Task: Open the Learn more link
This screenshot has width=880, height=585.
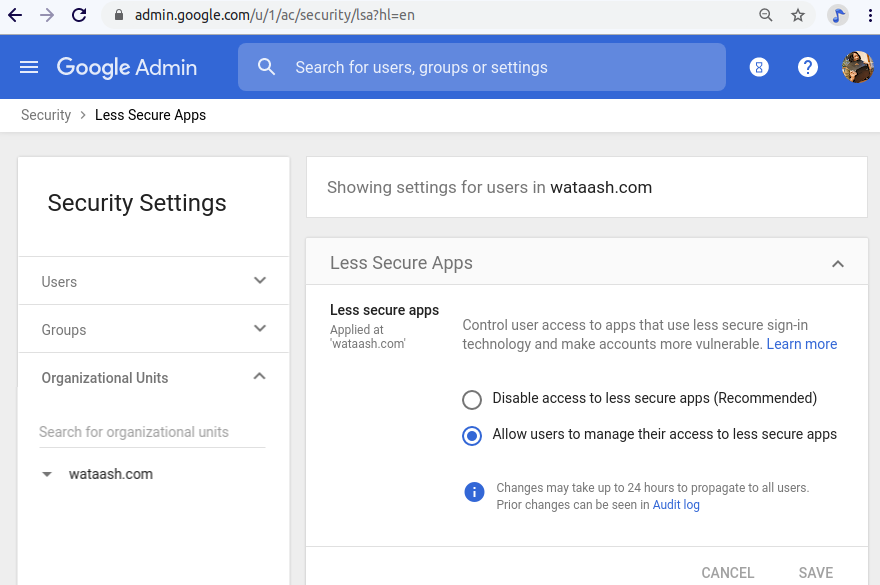Action: click(x=801, y=344)
